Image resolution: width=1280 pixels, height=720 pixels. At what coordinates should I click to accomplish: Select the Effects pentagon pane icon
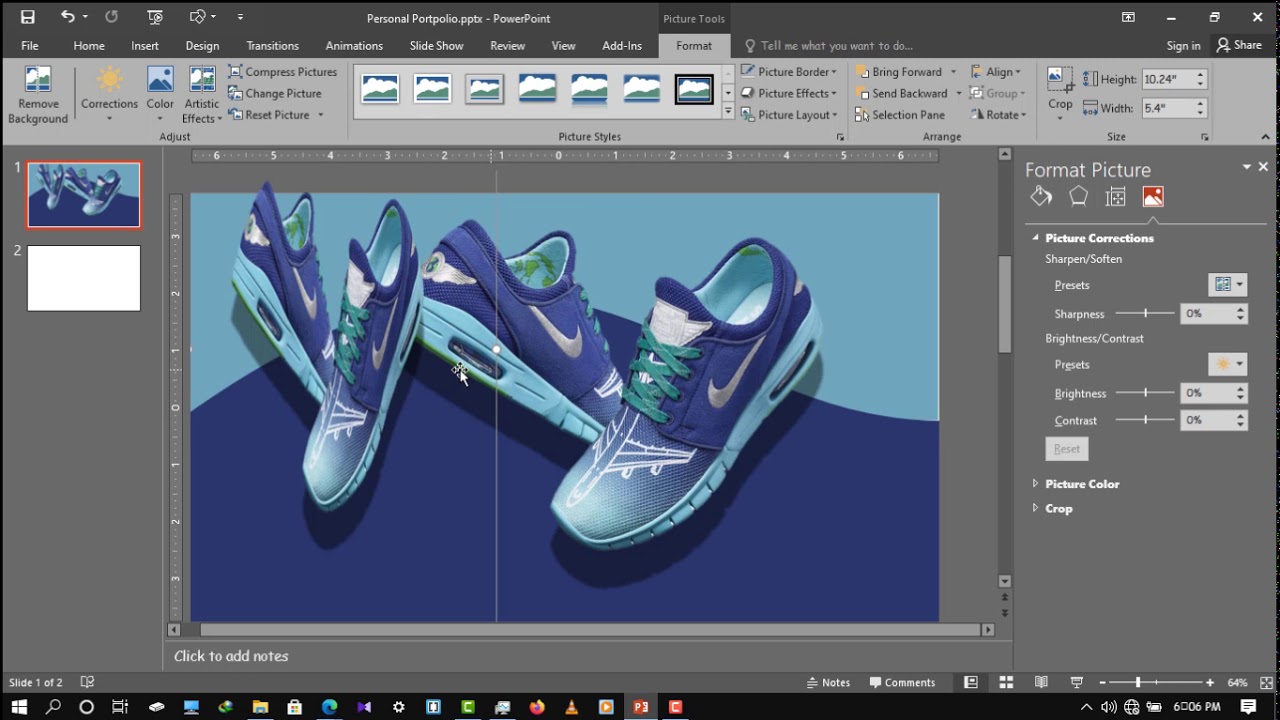coord(1078,197)
